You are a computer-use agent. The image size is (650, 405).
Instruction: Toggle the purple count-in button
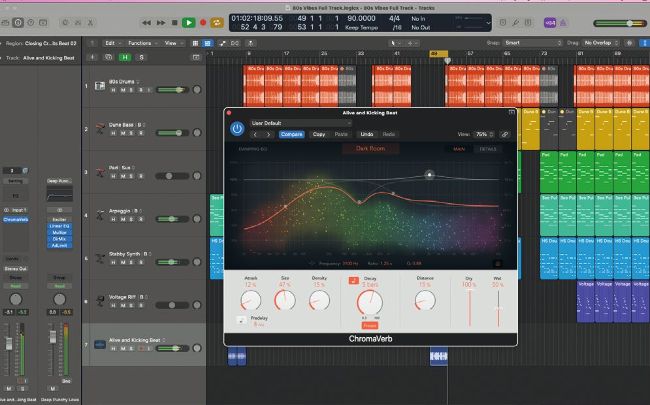550,23
